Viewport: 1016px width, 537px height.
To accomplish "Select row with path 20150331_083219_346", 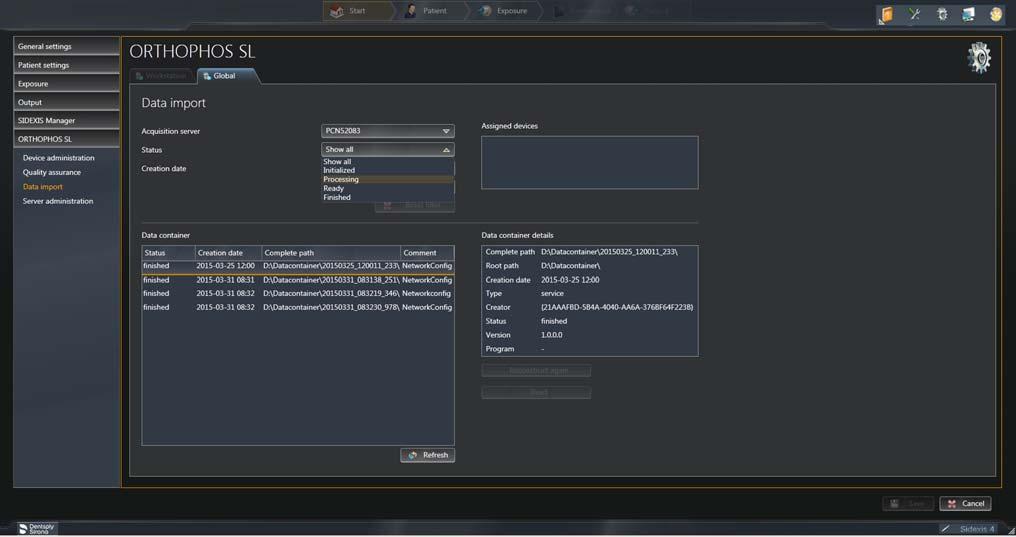I will click(x=297, y=294).
